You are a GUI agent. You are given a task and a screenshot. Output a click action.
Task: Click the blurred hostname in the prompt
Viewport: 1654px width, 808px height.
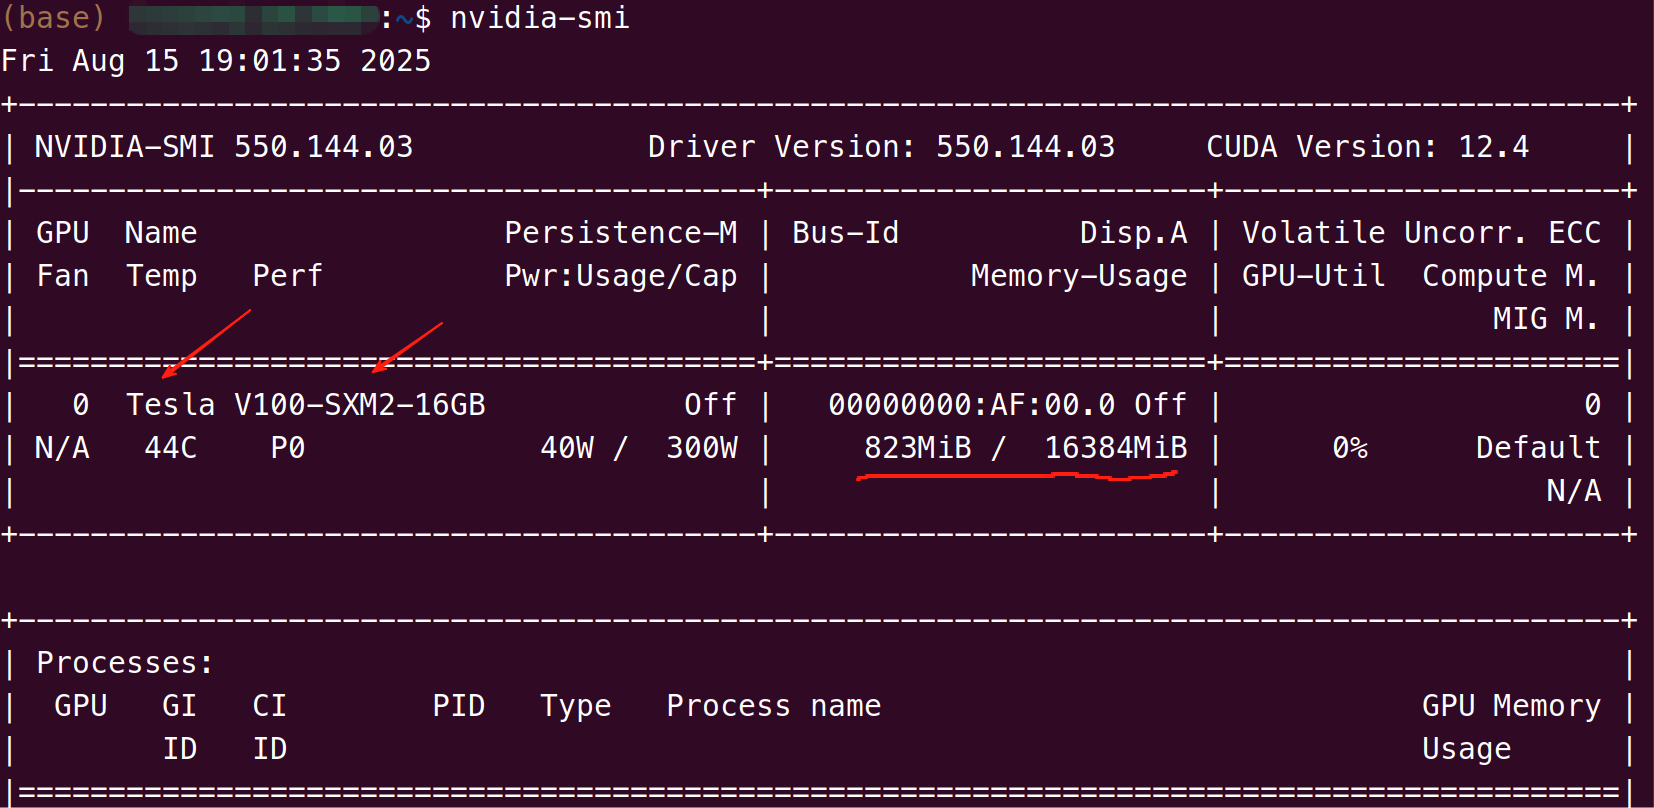point(253,18)
